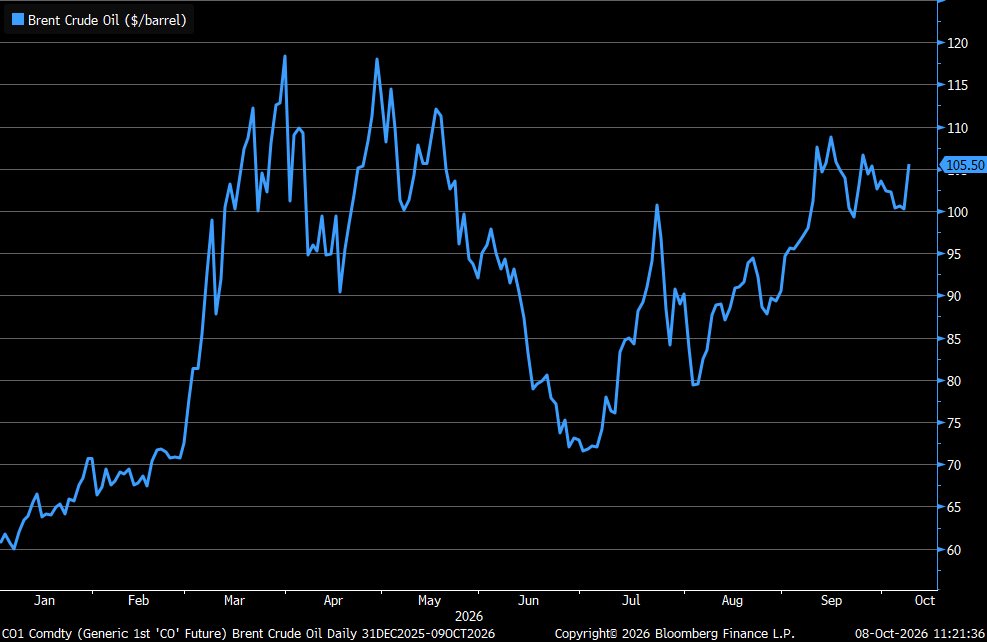Click the Jan month label

[x=44, y=600]
